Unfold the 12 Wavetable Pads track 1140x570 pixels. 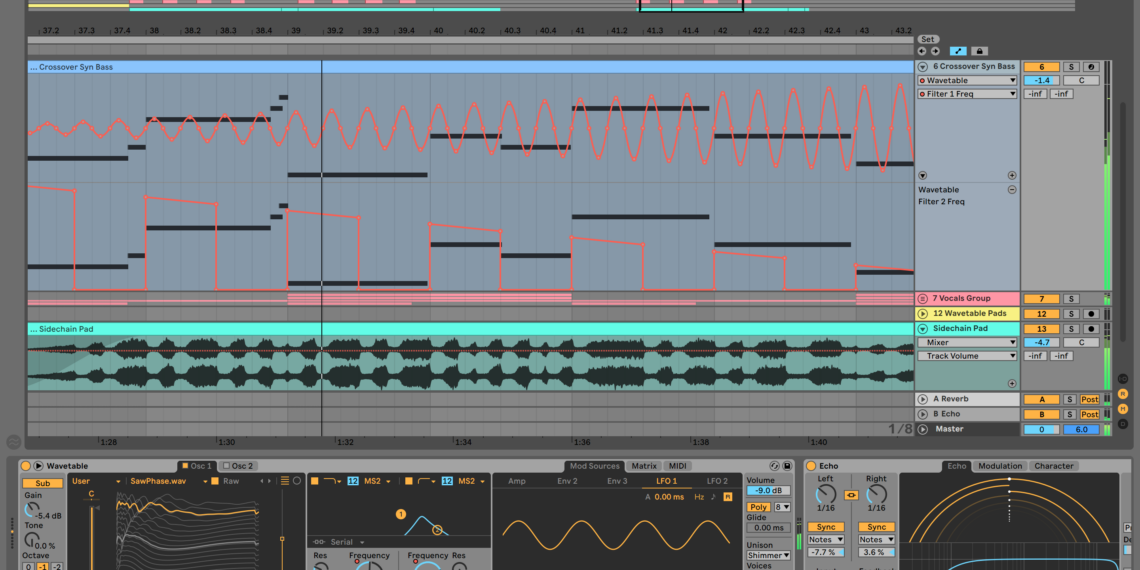(x=923, y=314)
